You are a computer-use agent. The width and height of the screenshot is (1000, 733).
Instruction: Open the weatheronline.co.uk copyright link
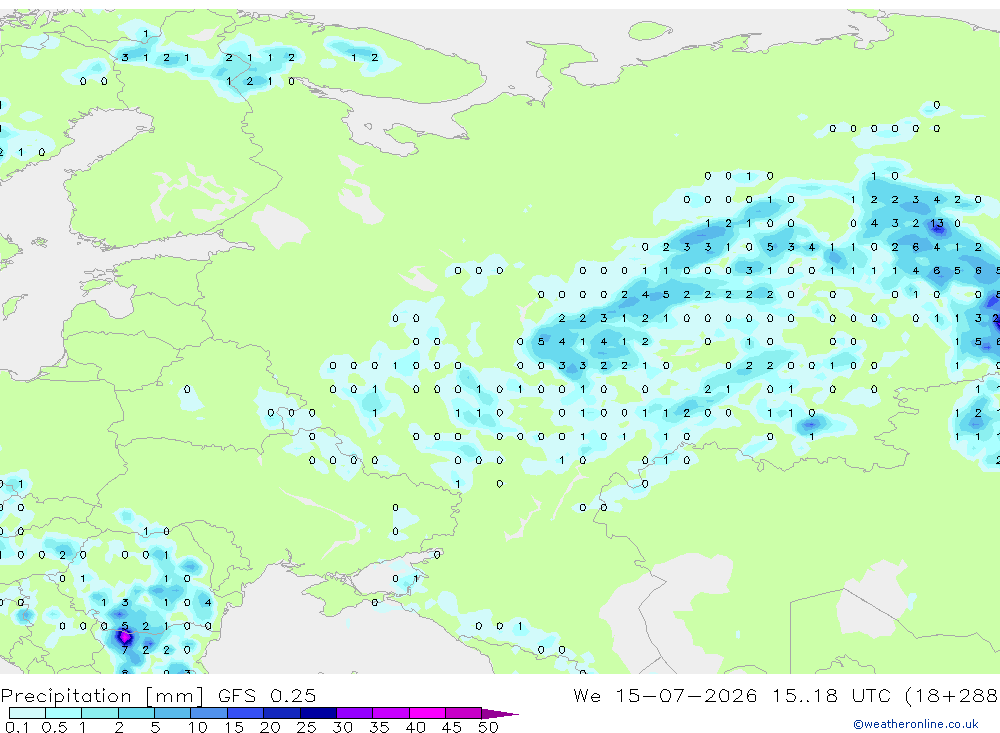[x=915, y=724]
